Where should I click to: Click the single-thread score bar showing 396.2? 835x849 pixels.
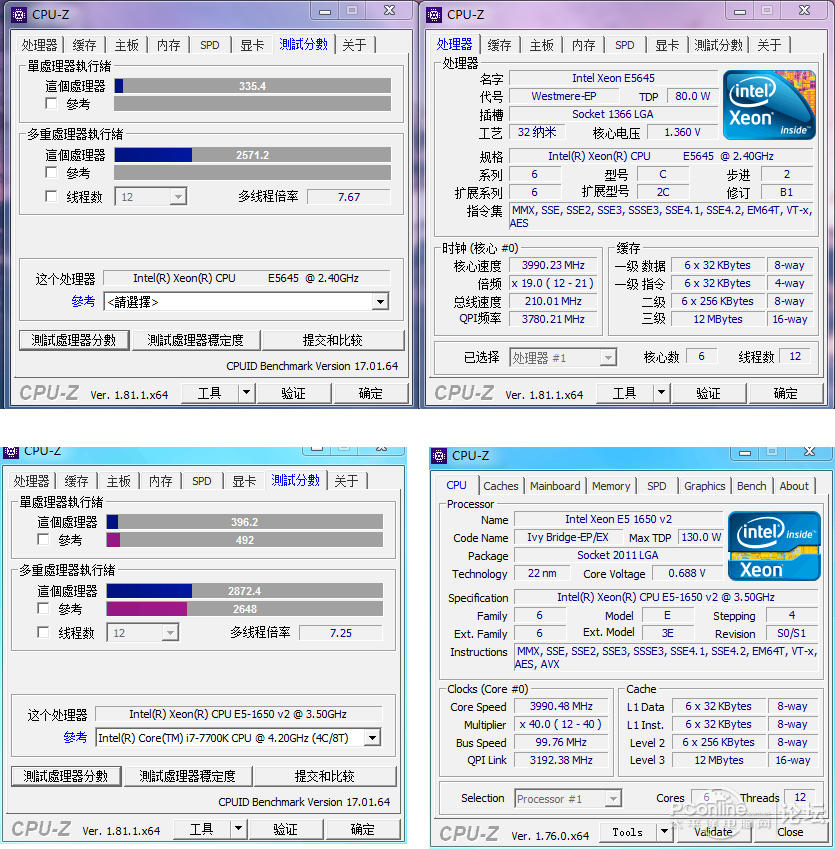pos(245,521)
